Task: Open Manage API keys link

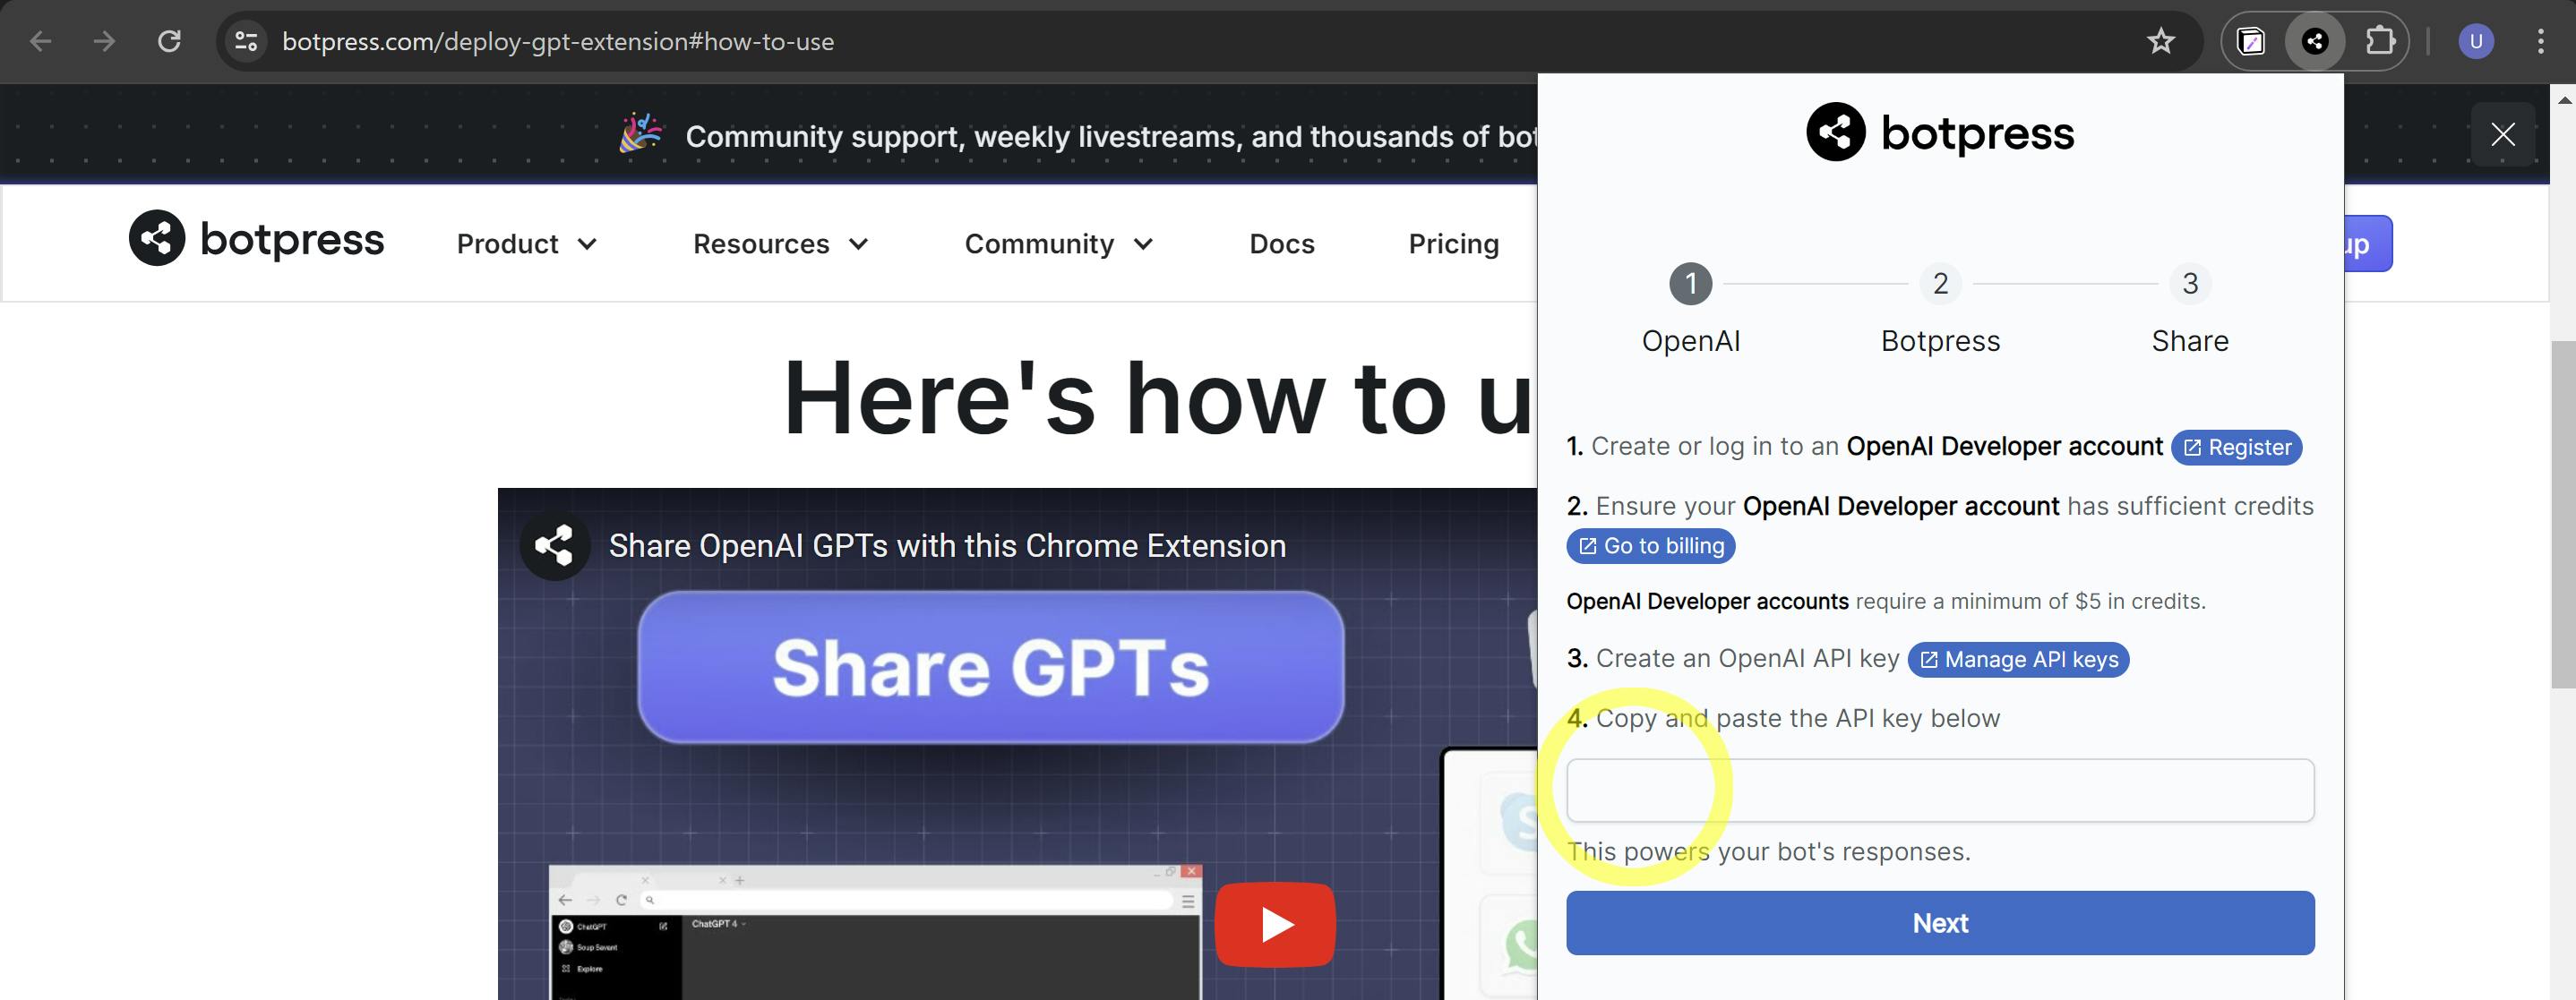Action: tap(2018, 660)
